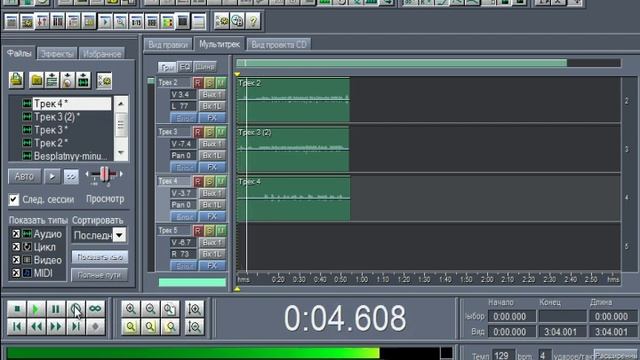Screen dimensions: 640x360
Task: Mute Трек 2 with the M button
Action: (221, 83)
